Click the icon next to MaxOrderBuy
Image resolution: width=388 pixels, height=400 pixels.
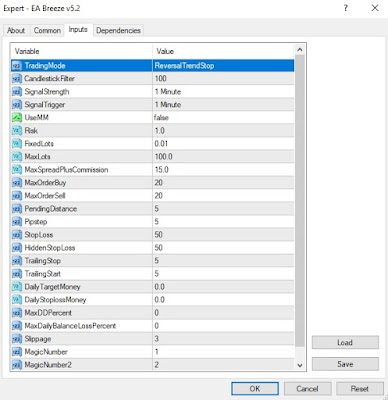(17, 183)
